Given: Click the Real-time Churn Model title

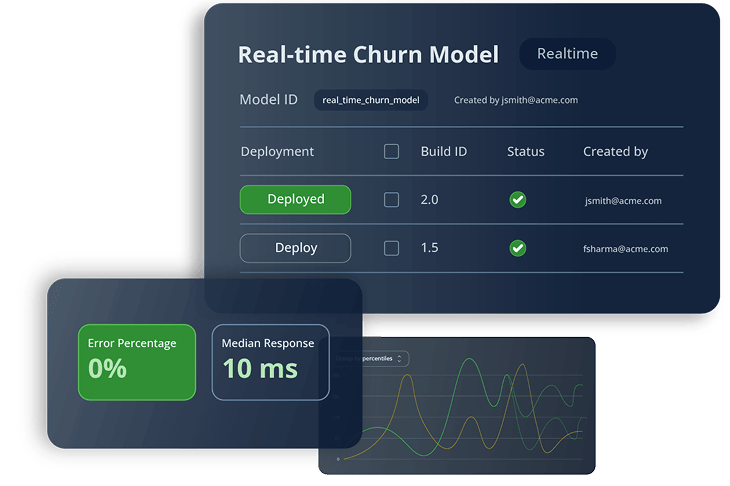Looking at the screenshot, I should 367,55.
